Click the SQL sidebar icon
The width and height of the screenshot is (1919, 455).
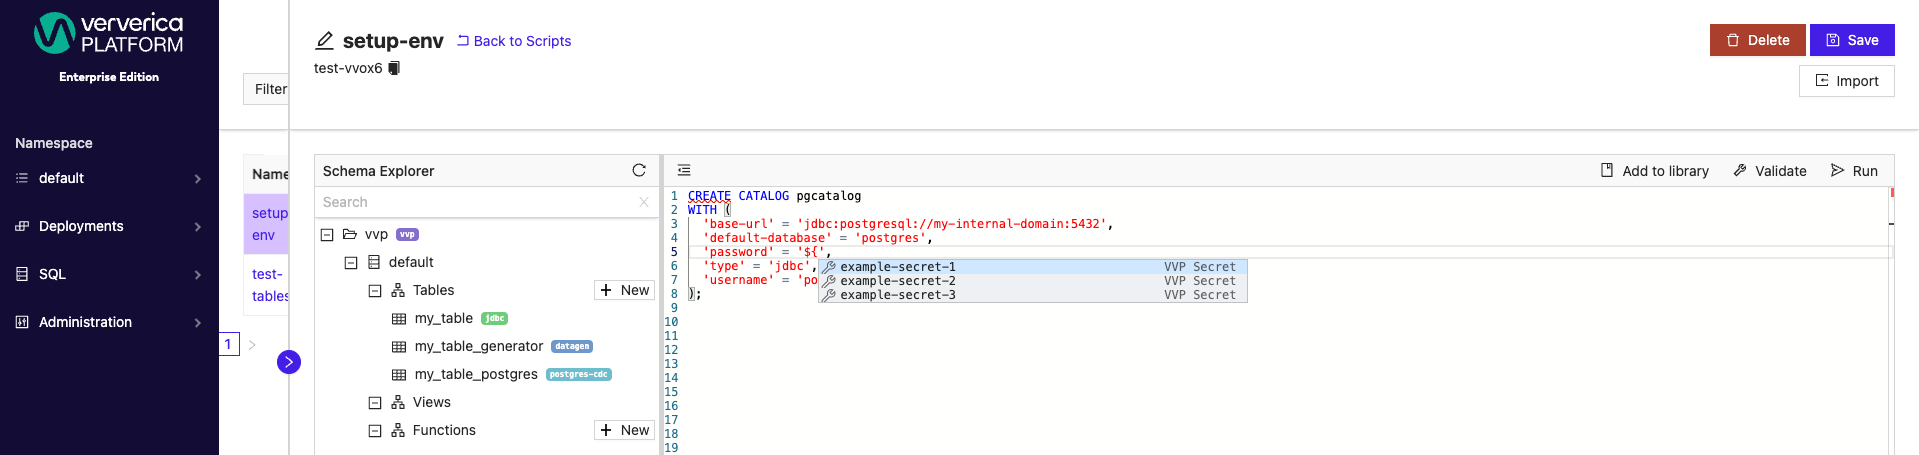[22, 274]
